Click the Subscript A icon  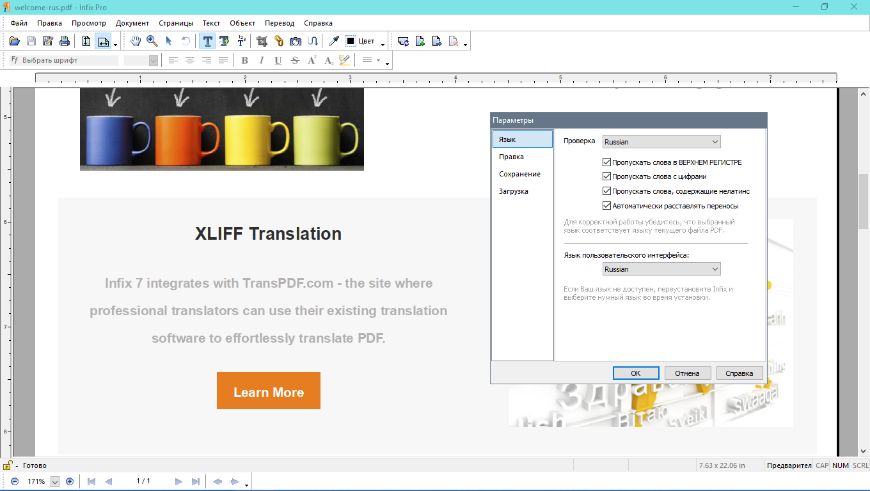point(328,60)
